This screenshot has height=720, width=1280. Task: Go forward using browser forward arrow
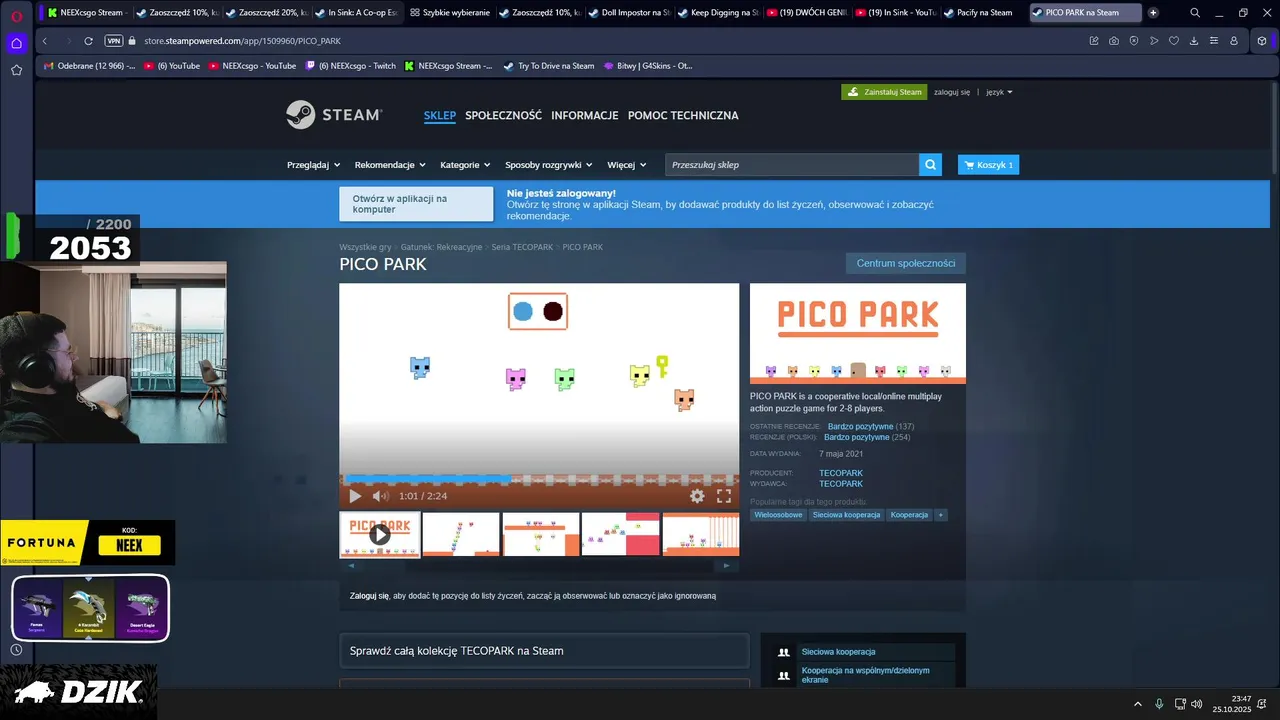pyautogui.click(x=67, y=41)
